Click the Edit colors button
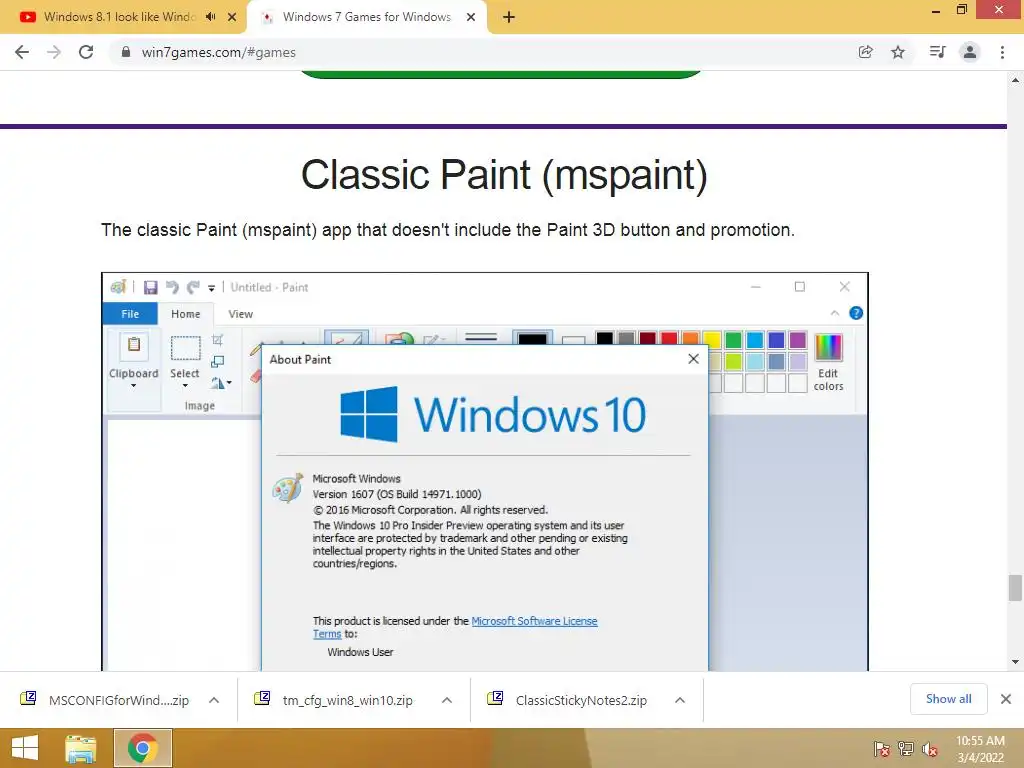Viewport: 1024px width, 768px height. (828, 362)
